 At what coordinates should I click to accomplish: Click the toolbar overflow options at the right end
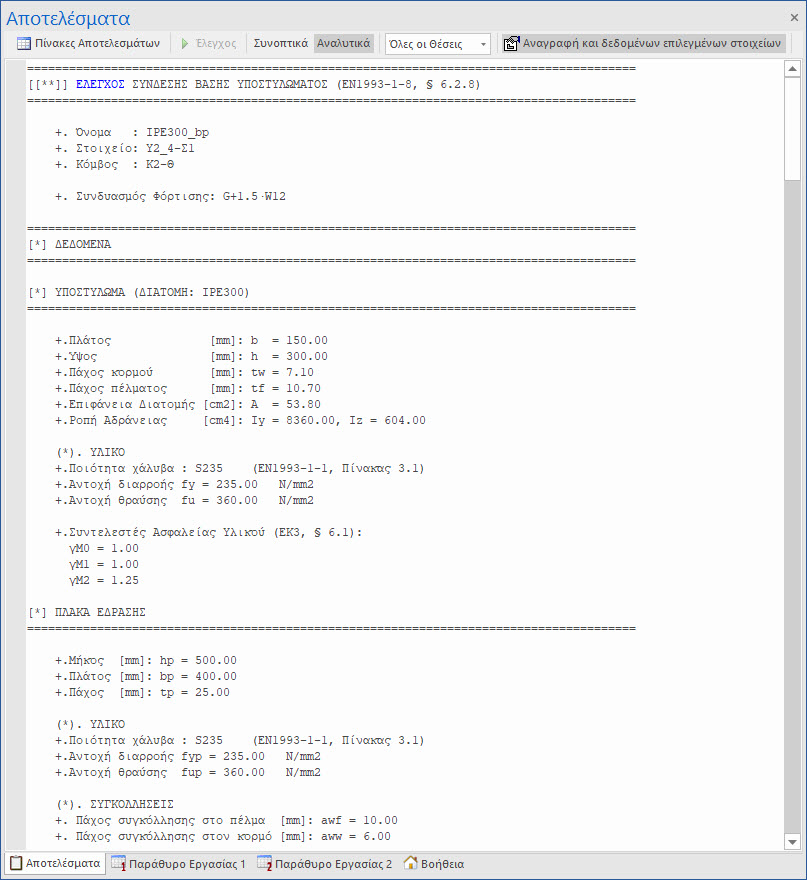click(798, 44)
